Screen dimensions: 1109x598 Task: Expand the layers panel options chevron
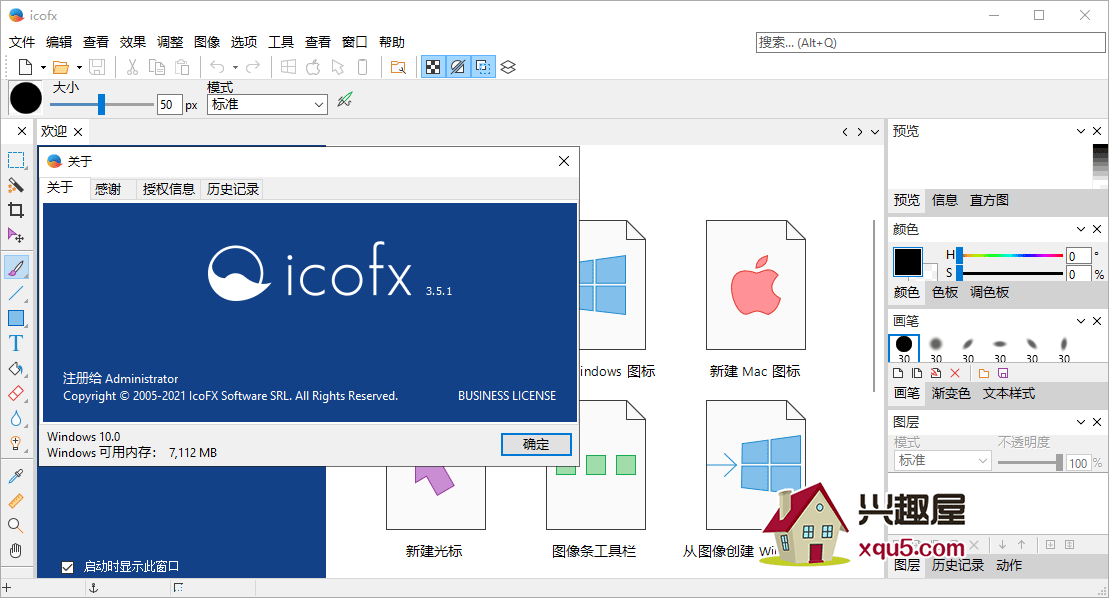1081,422
